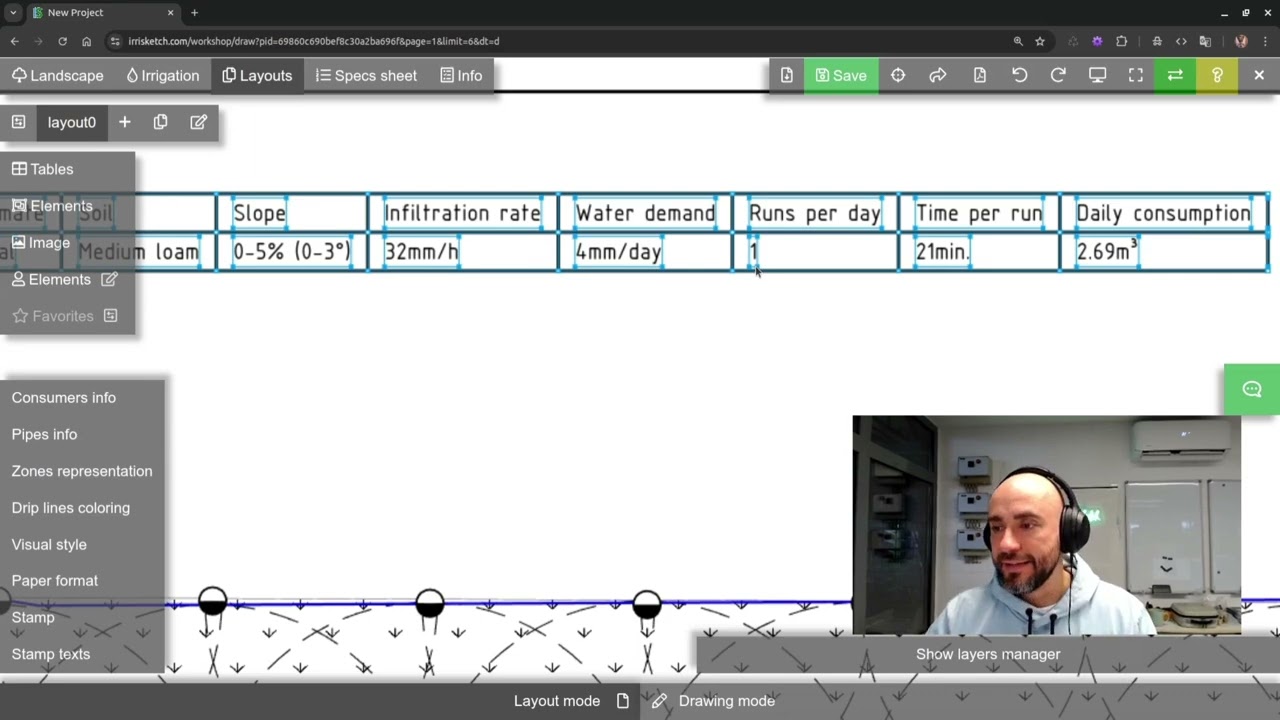Select the layout0 tab
1280x720 pixels.
[72, 122]
